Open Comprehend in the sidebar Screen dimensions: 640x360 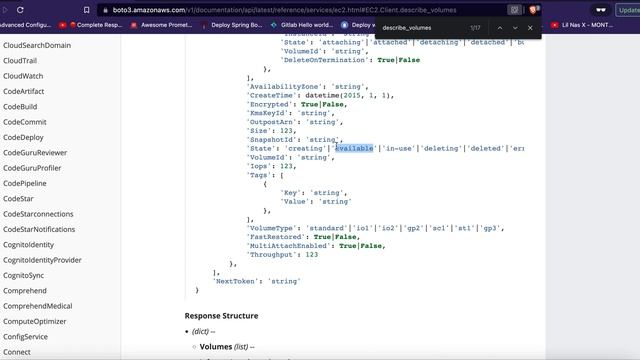click(x=24, y=291)
